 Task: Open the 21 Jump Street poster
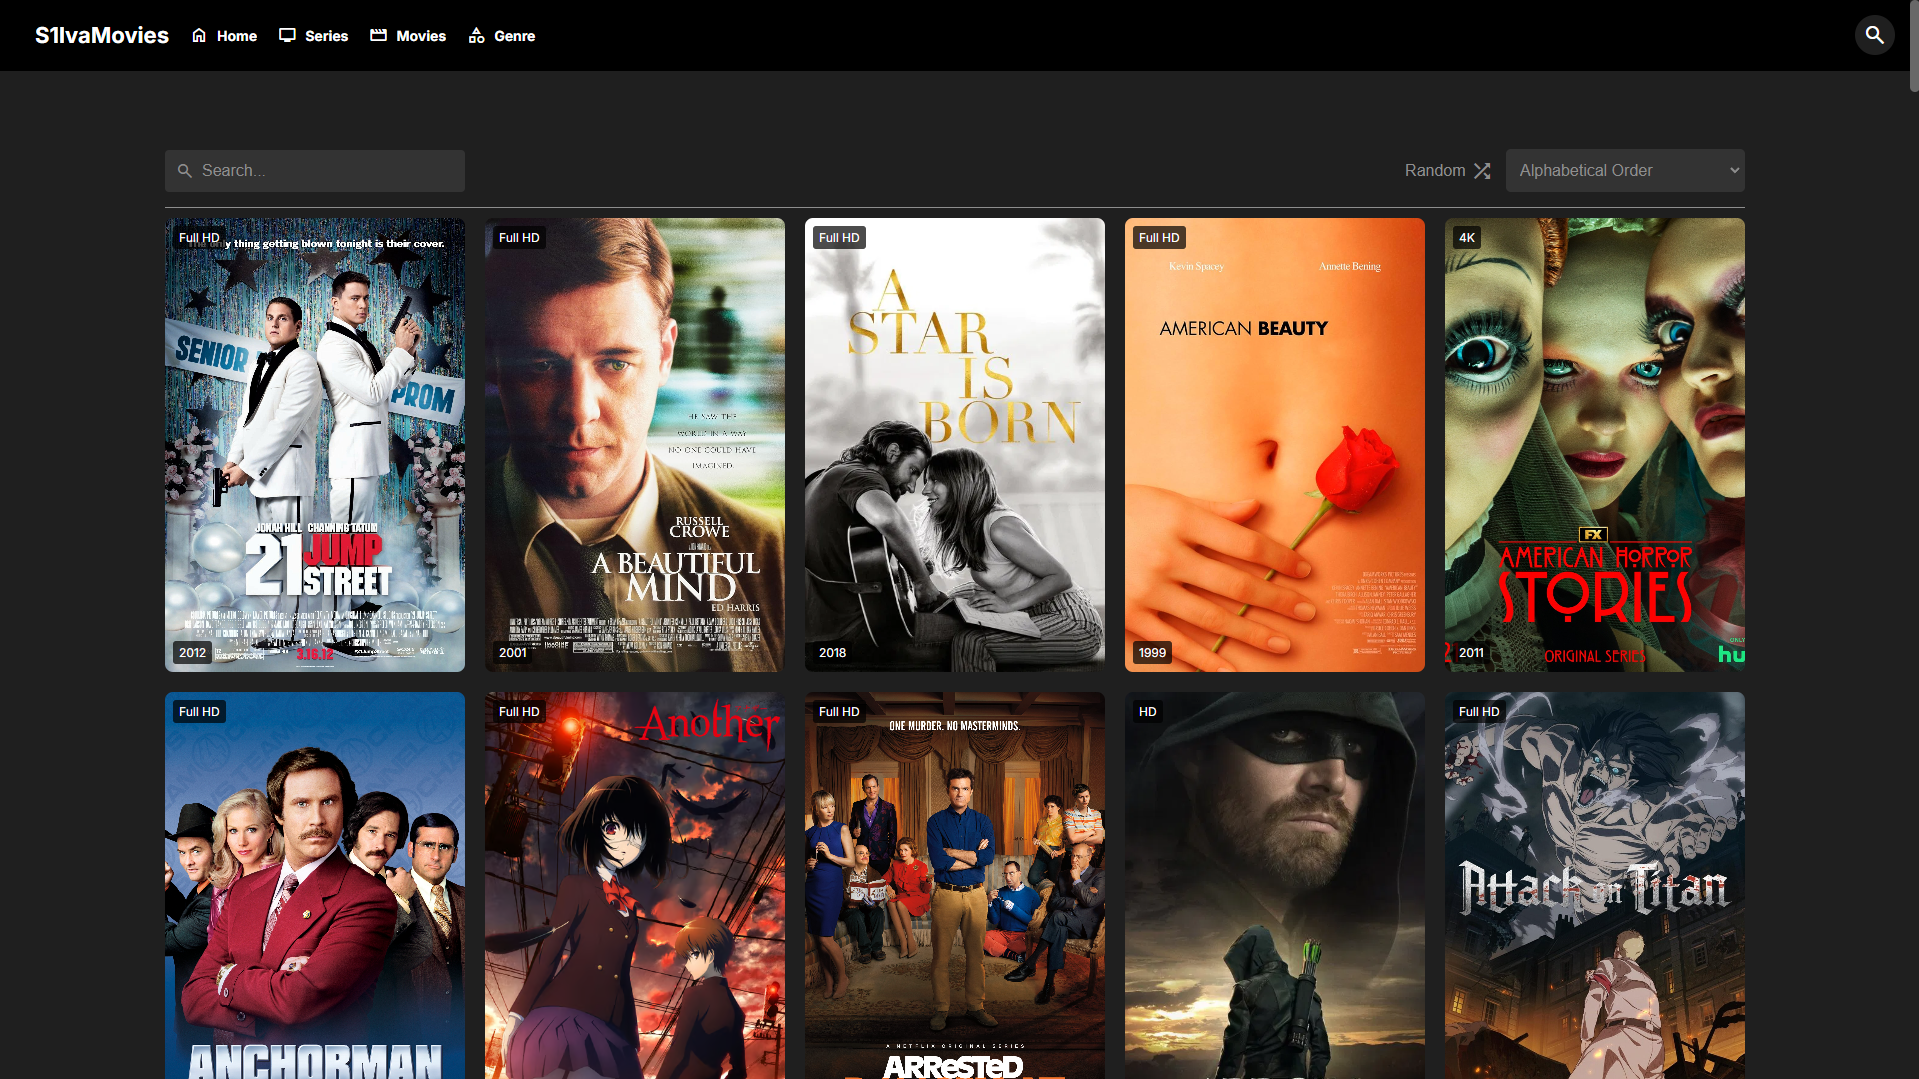point(315,444)
